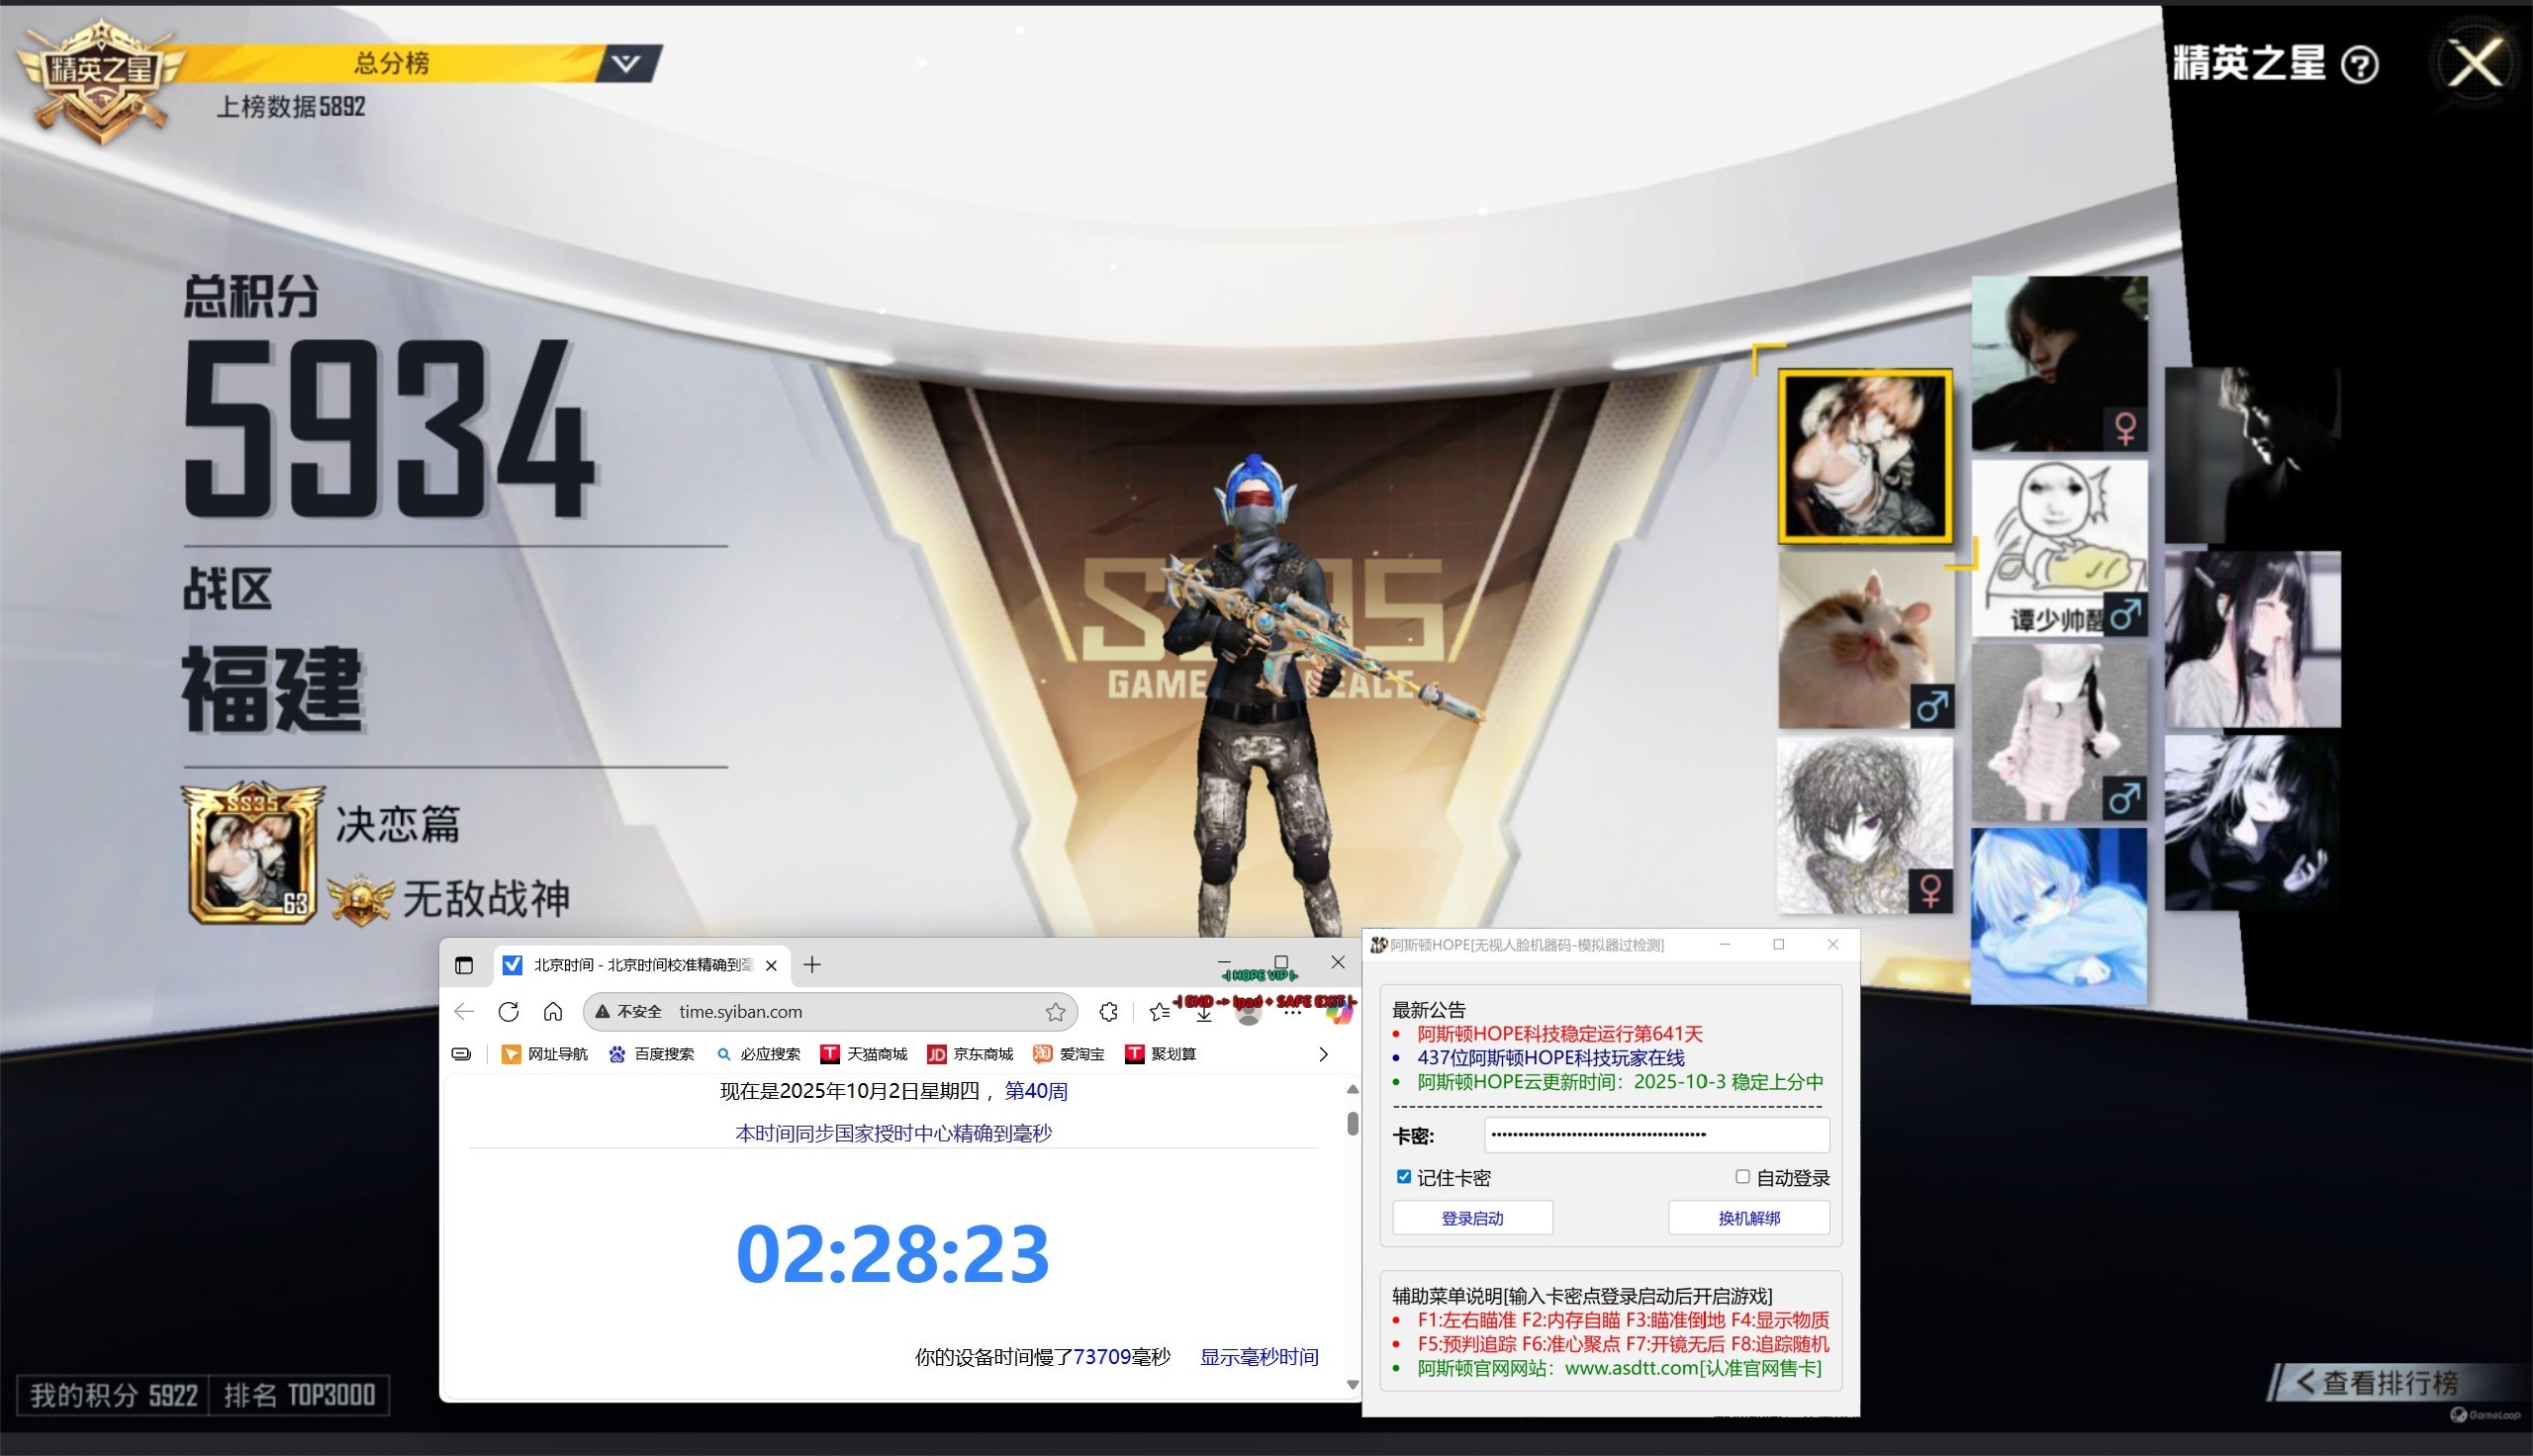Click the 精英之星 help question mark icon
2533x1456 pixels.
[2360, 65]
